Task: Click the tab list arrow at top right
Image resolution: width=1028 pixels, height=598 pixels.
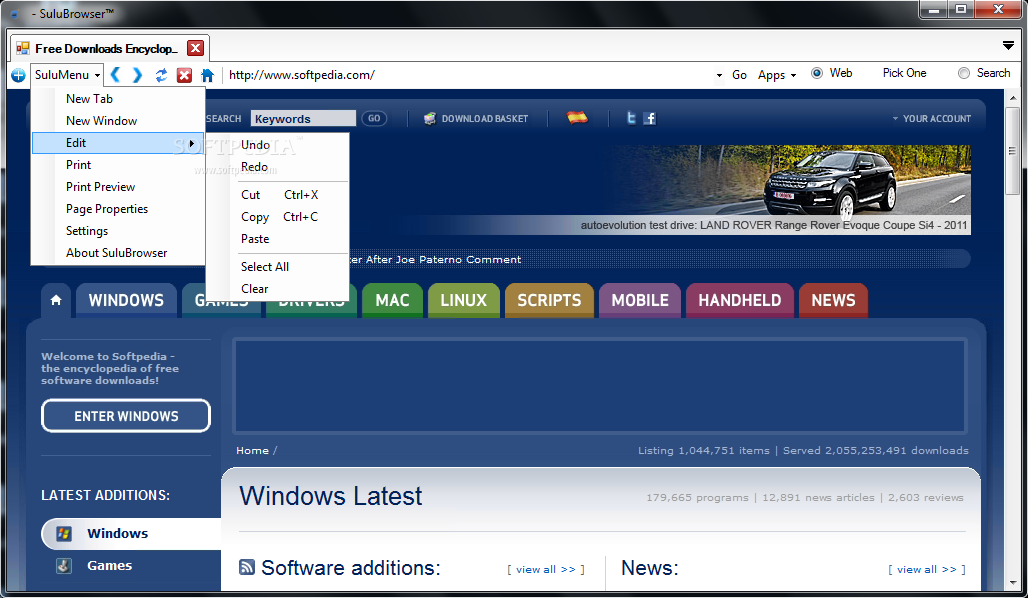Action: tap(1008, 45)
